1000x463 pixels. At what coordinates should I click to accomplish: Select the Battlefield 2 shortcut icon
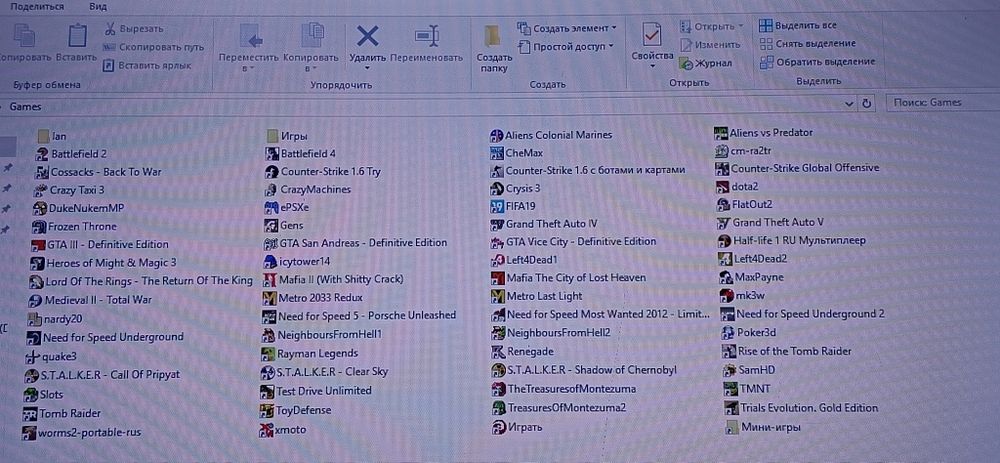coord(42,154)
